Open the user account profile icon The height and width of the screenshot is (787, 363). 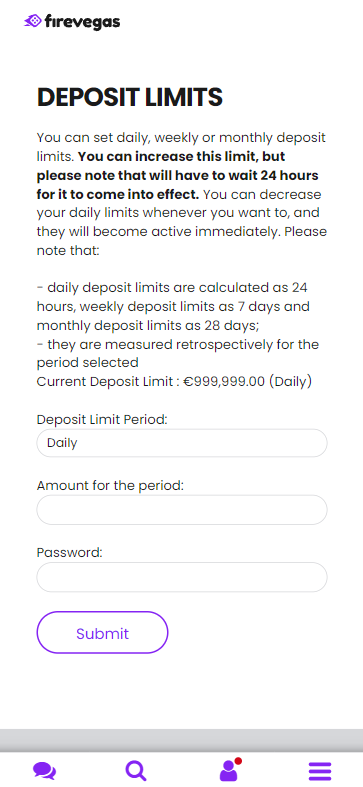[228, 770]
